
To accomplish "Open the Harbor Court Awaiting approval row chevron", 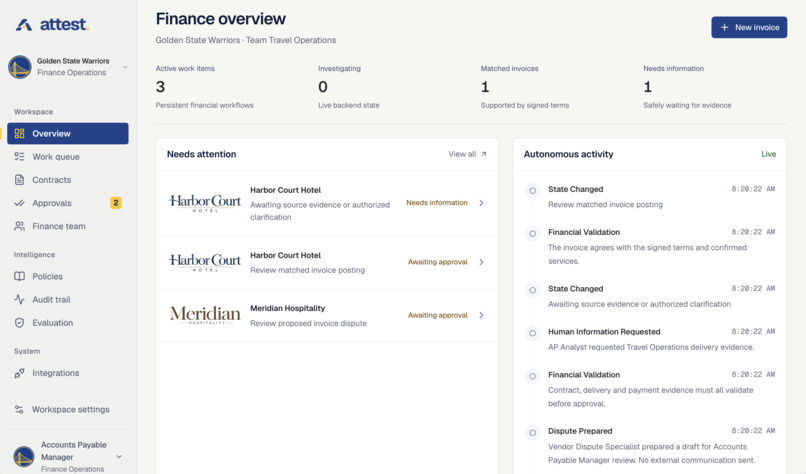I will click(x=482, y=262).
